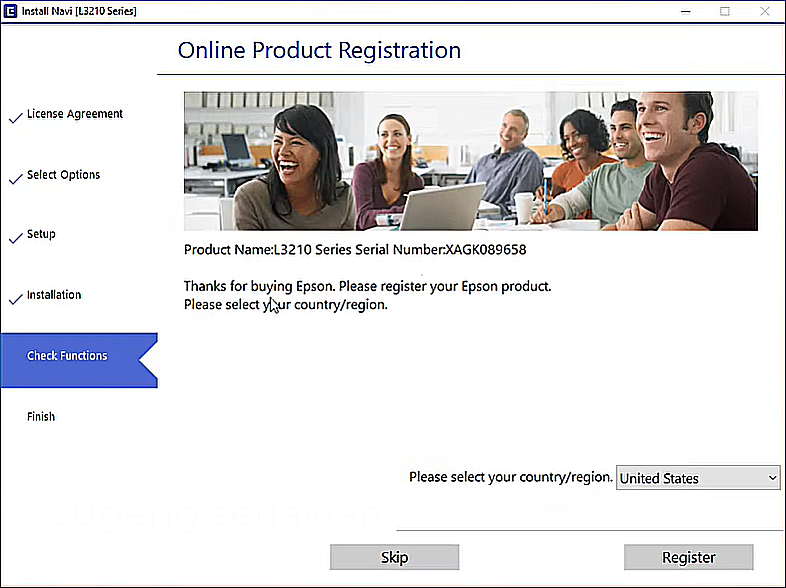Skip the online product registration

394,557
